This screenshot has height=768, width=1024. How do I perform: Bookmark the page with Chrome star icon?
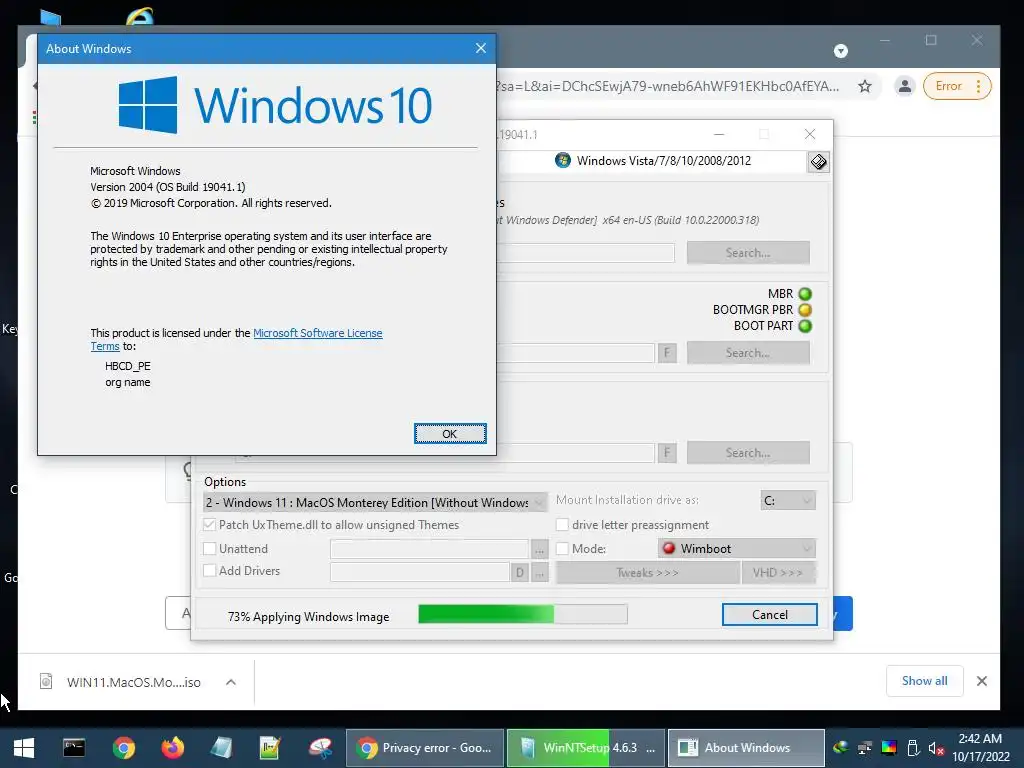pyautogui.click(x=865, y=86)
